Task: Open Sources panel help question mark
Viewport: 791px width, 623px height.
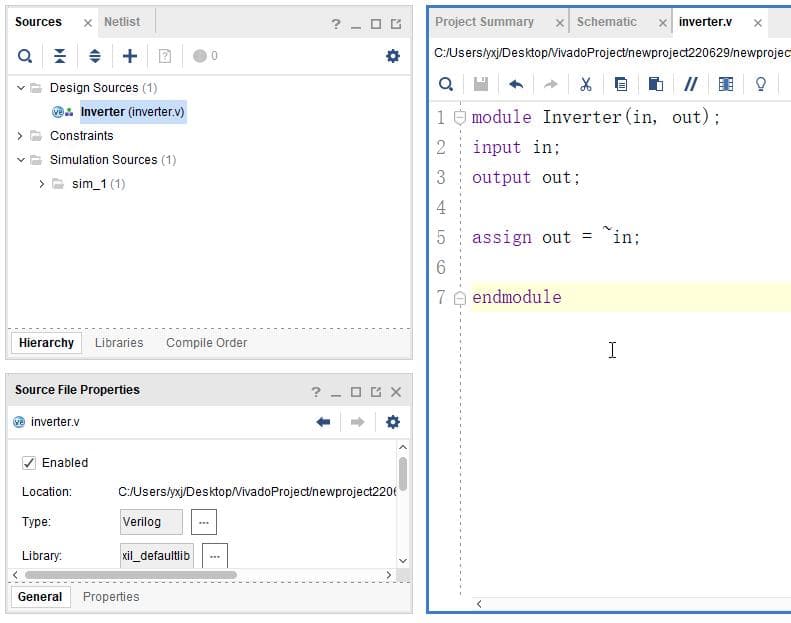Action: coord(336,24)
